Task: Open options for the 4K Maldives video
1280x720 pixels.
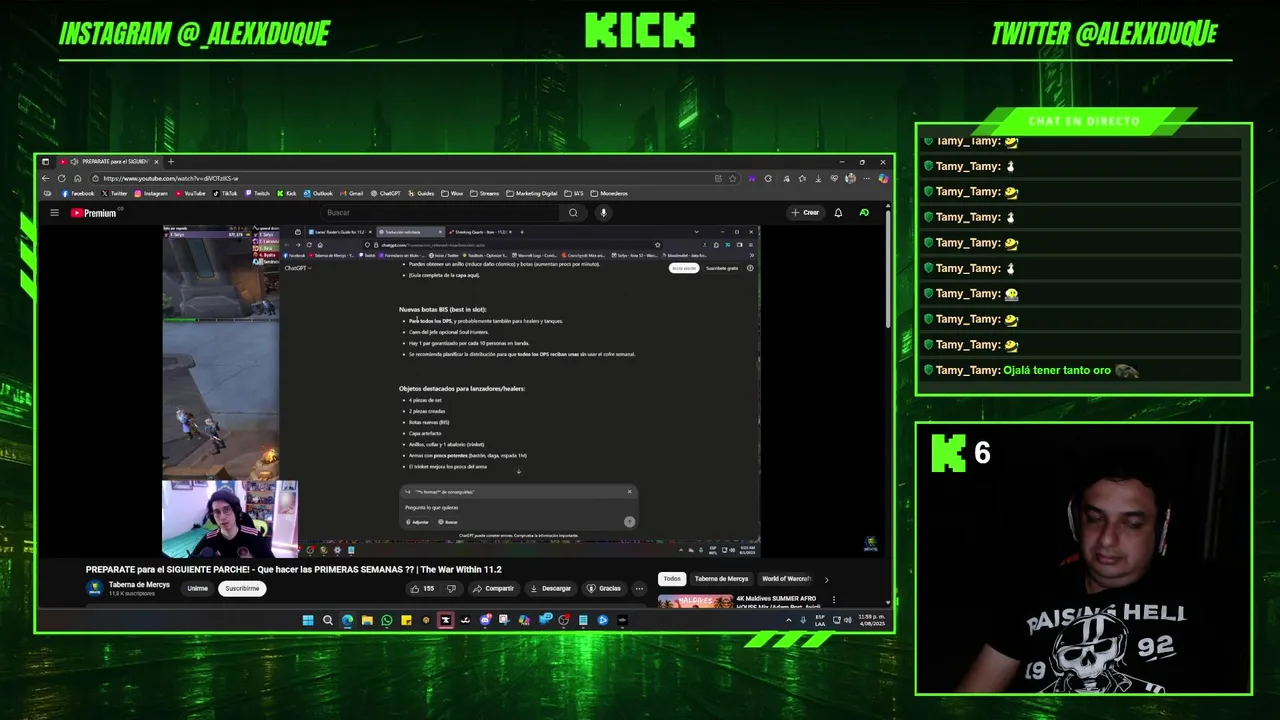Action: 834,600
